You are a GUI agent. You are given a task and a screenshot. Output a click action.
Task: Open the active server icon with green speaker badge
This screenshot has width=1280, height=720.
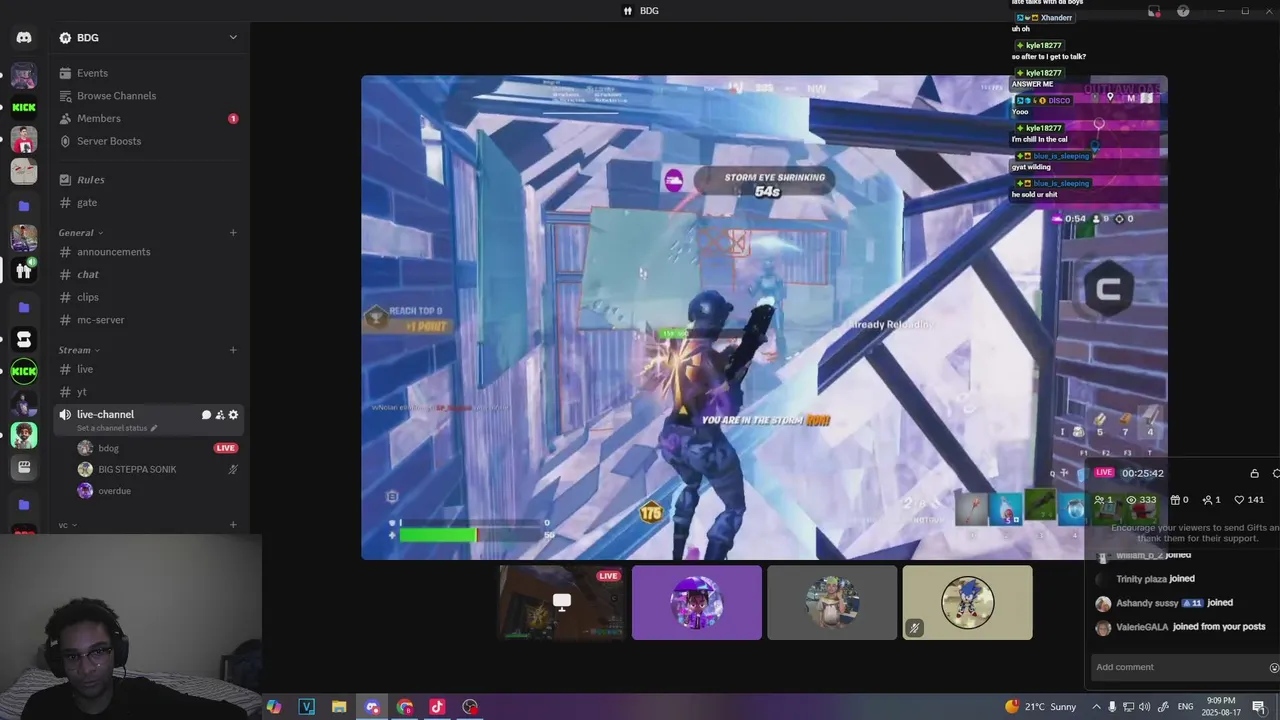(24, 270)
